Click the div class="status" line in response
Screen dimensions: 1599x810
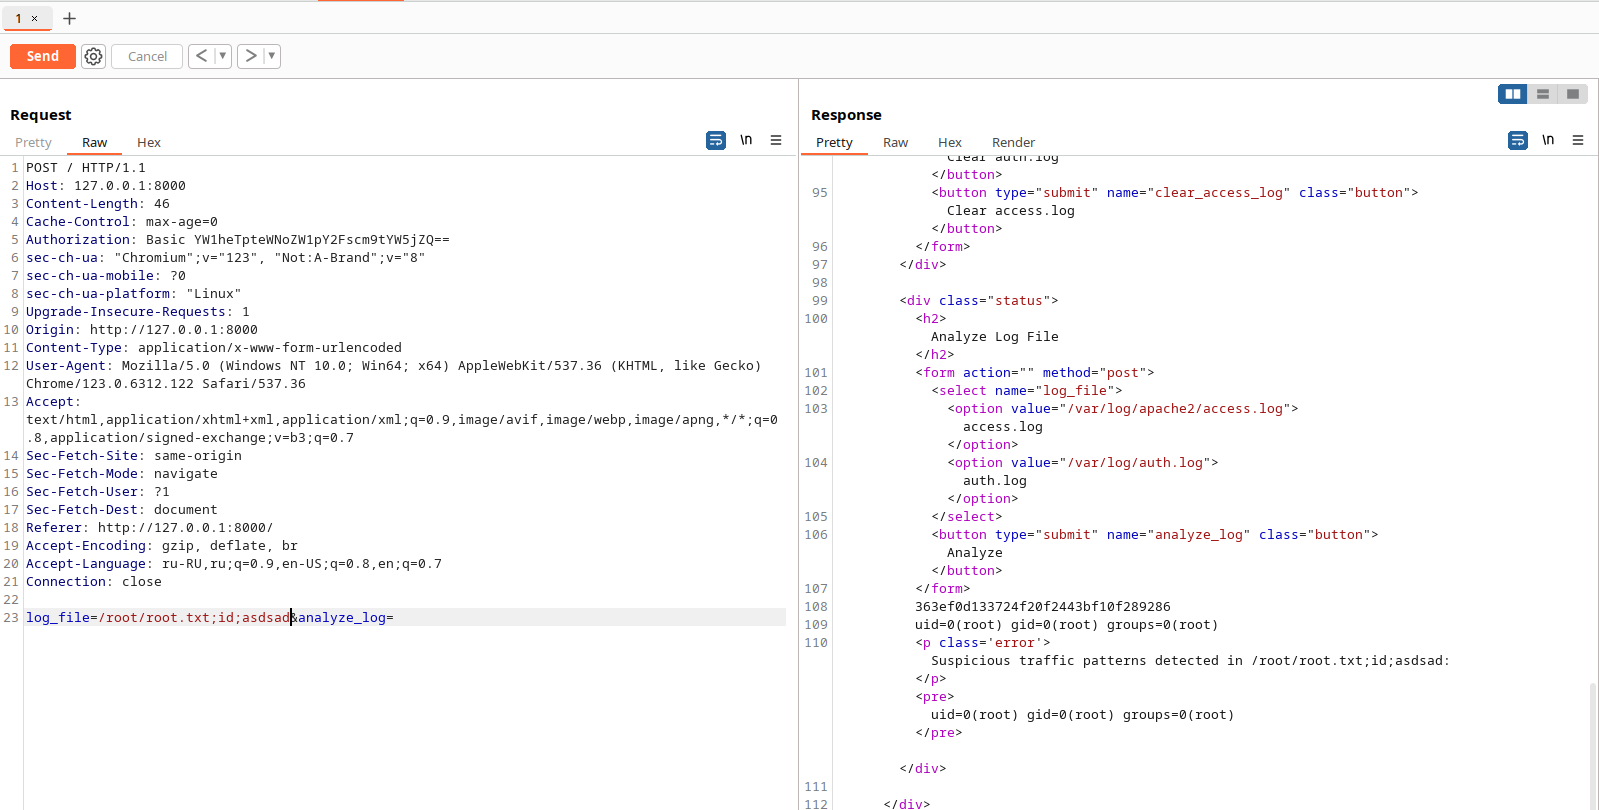(979, 301)
